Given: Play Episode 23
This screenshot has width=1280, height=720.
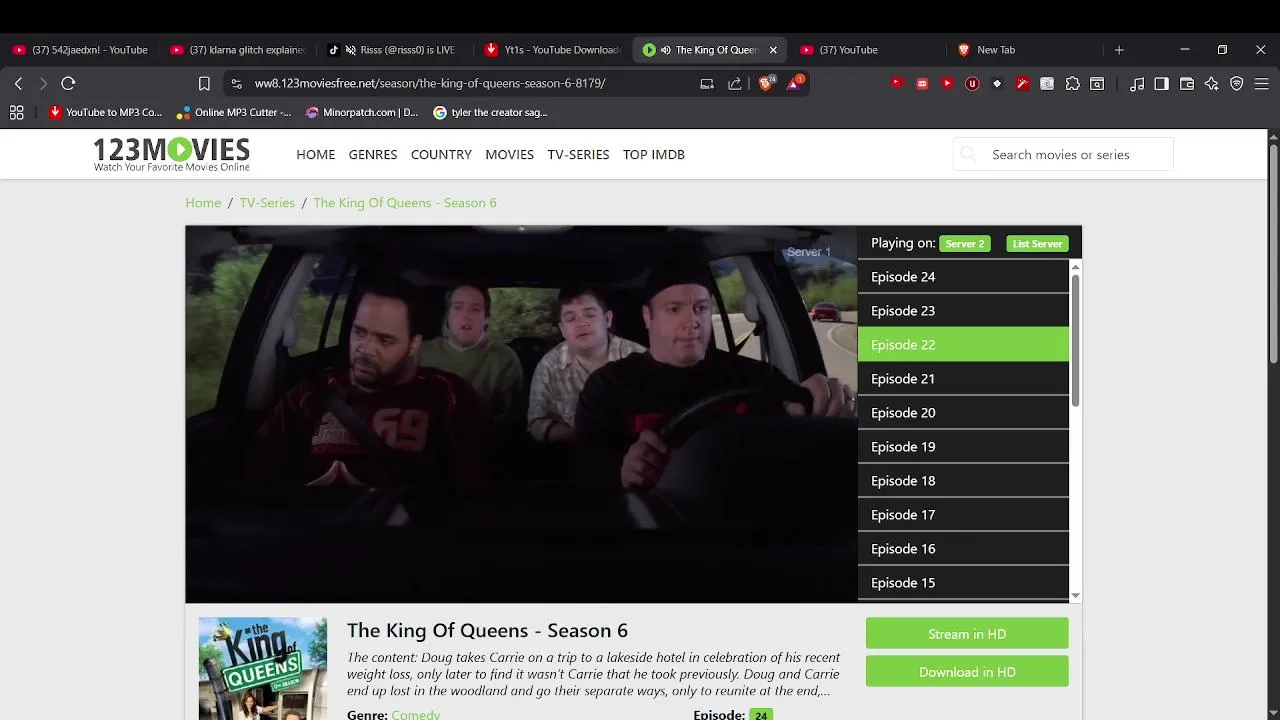Looking at the screenshot, I should tap(963, 311).
